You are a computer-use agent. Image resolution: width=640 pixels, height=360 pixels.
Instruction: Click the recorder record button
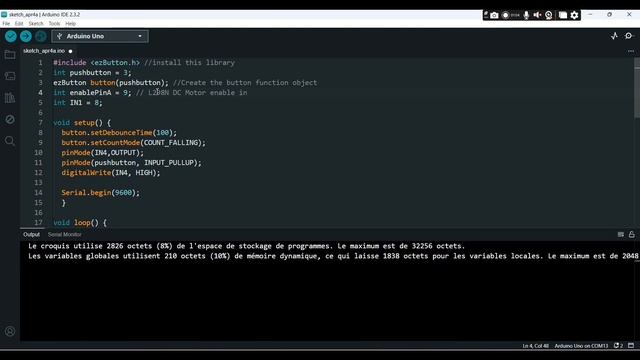coord(505,15)
